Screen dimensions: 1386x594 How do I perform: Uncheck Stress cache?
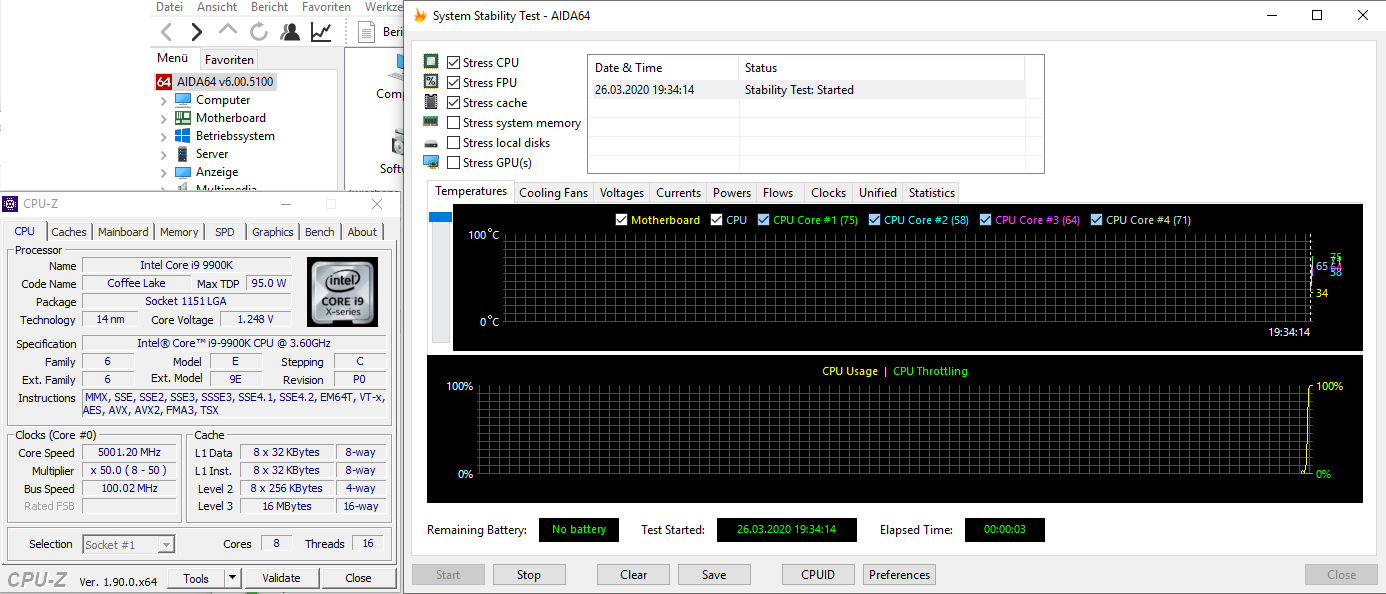[x=454, y=102]
